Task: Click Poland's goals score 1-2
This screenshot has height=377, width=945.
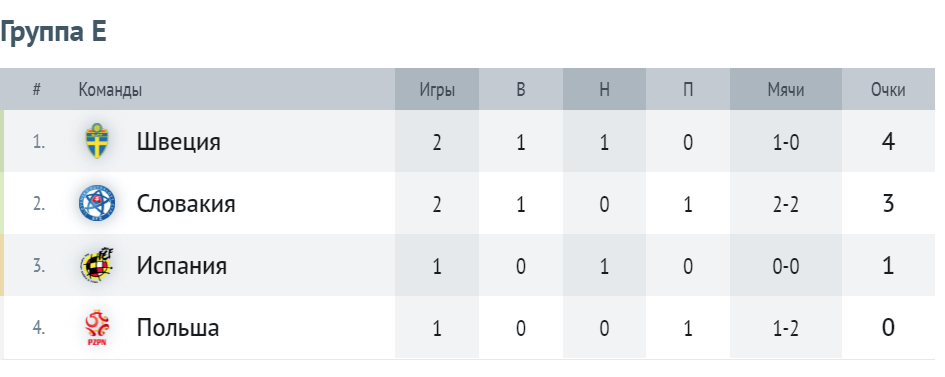Action: pos(786,328)
